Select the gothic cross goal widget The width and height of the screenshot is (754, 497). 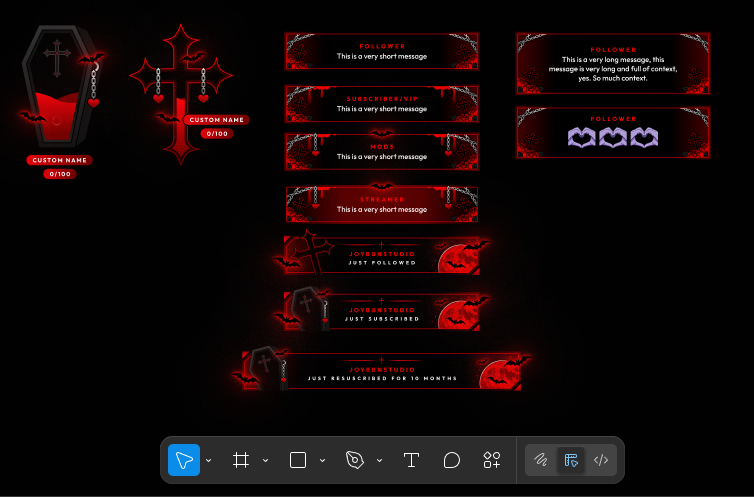(x=181, y=95)
